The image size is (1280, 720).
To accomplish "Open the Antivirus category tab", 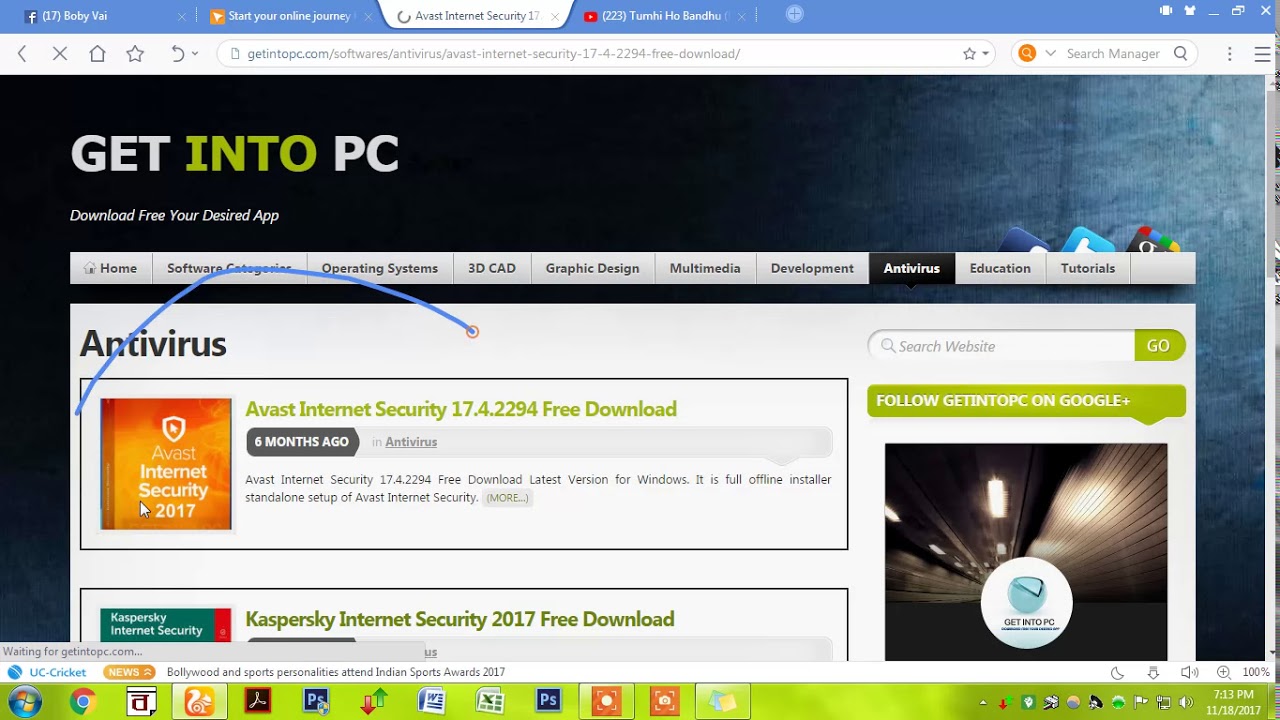I will pos(912,268).
